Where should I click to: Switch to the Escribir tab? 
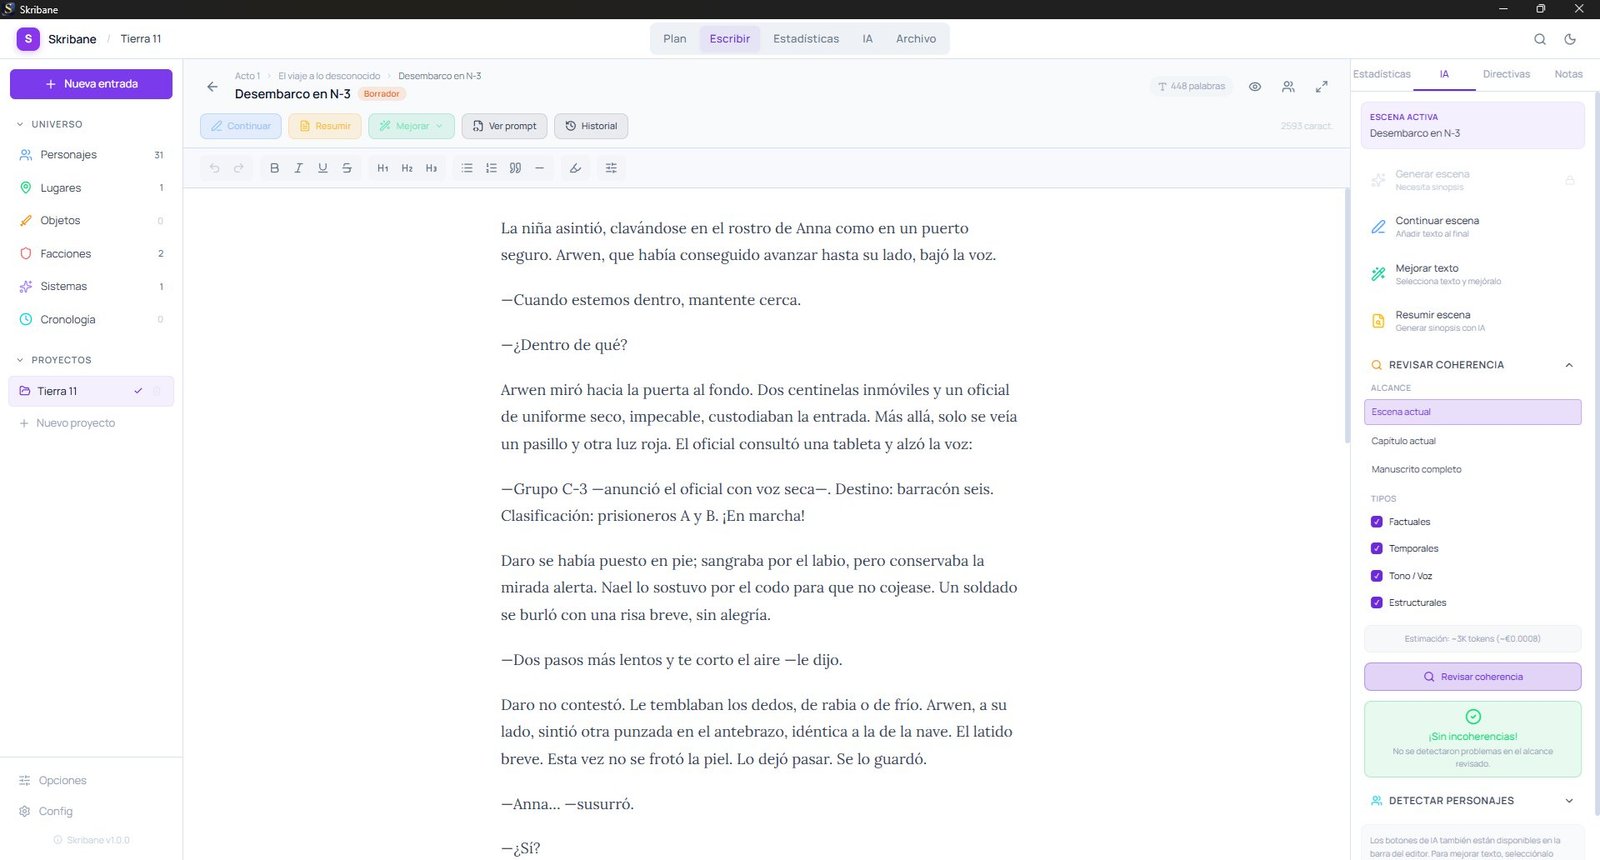[730, 39]
